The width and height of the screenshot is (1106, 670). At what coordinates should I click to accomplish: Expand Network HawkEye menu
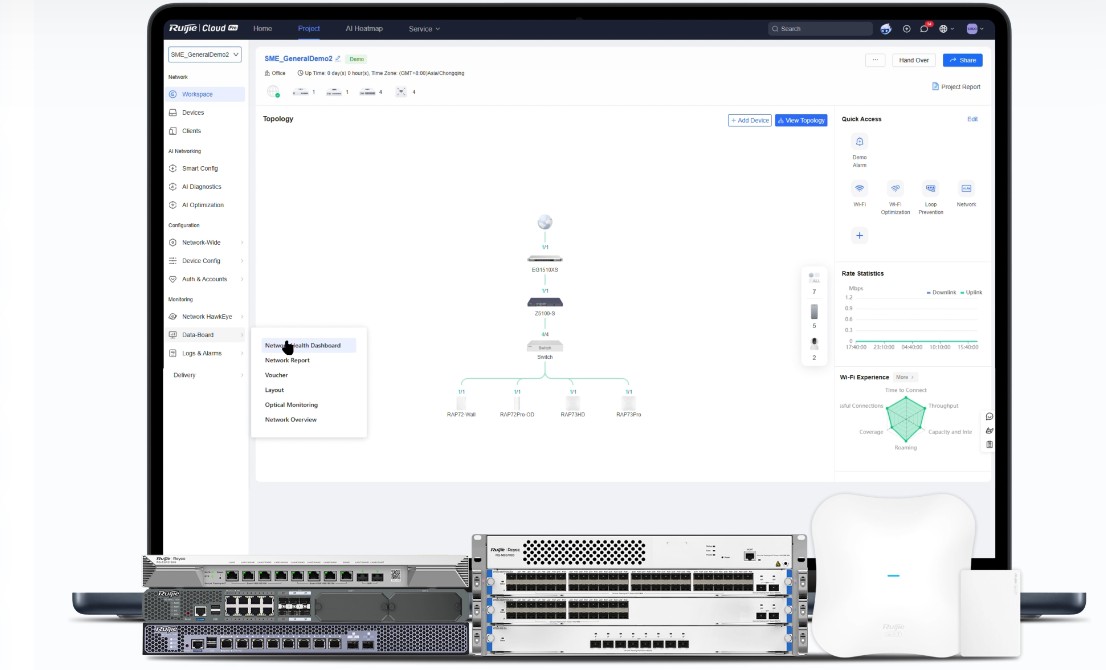[x=205, y=317]
